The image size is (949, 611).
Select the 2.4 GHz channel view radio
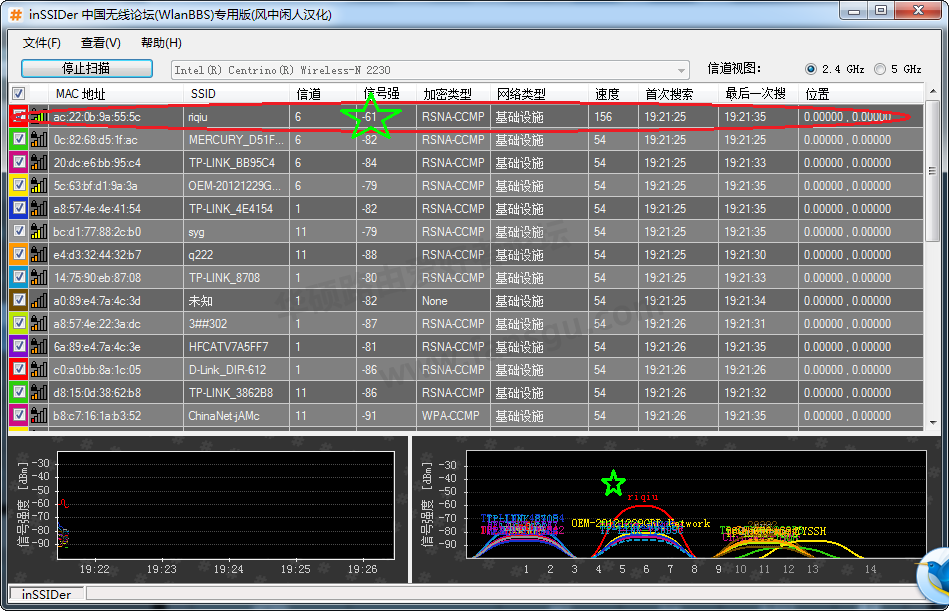(x=811, y=70)
